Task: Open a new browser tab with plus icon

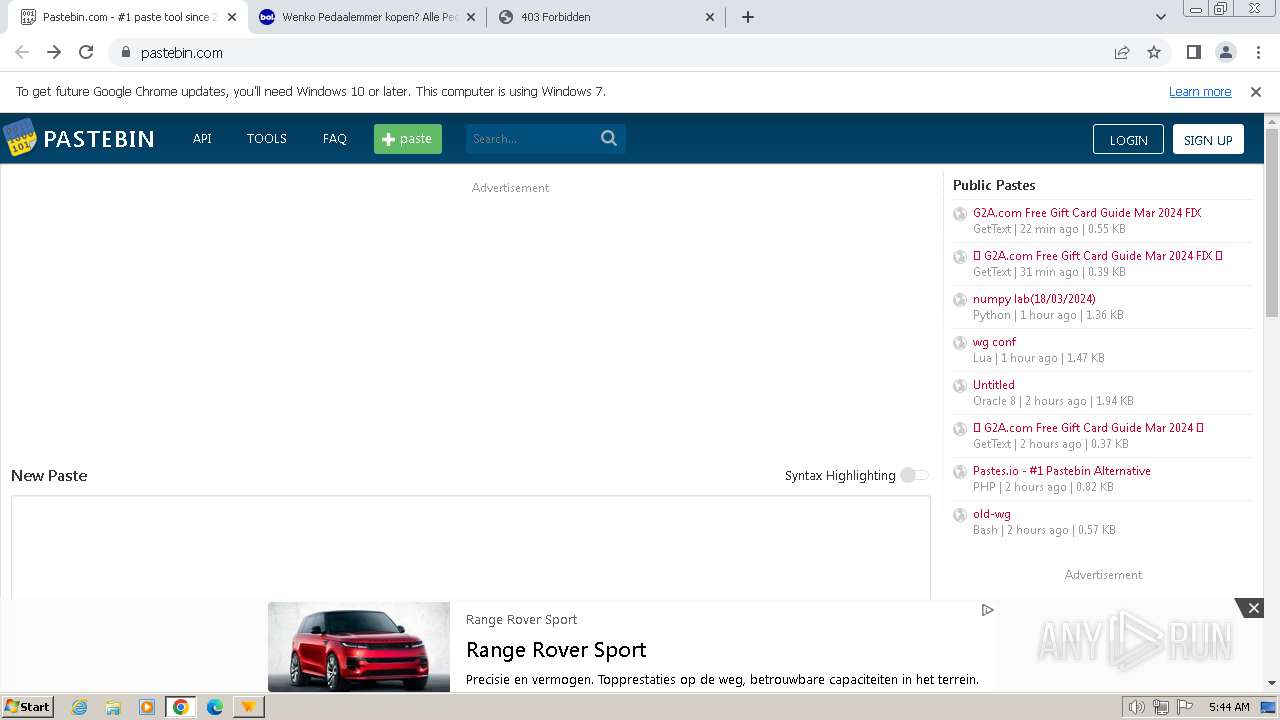Action: (x=748, y=17)
